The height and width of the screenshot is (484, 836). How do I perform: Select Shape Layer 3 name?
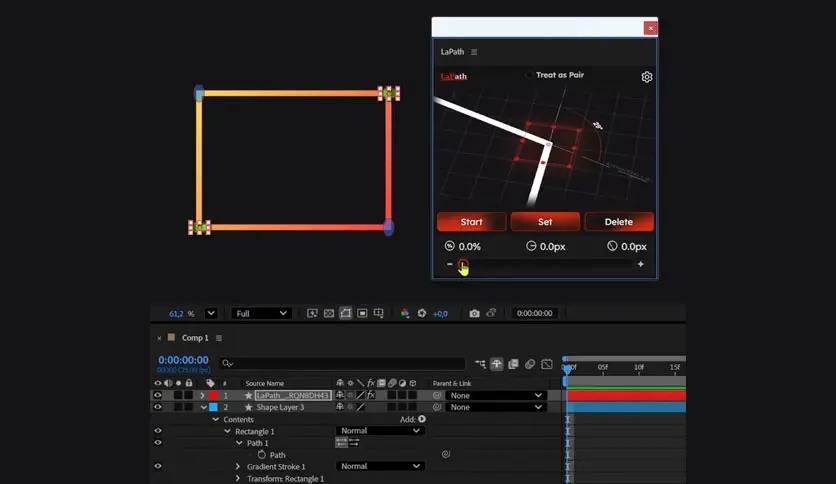pos(280,407)
